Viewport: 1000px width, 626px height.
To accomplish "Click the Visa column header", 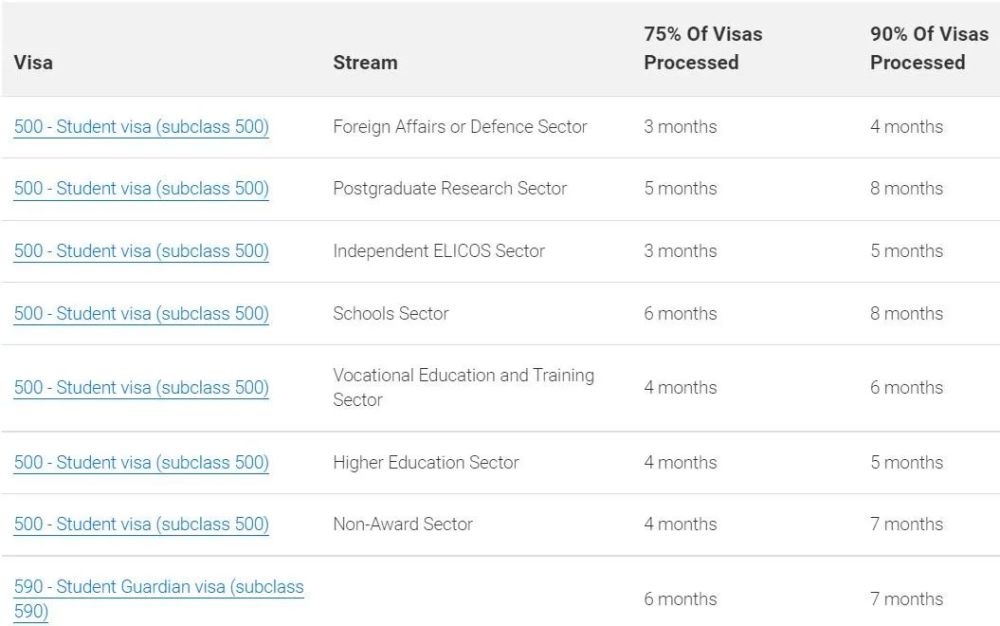I will coord(33,62).
